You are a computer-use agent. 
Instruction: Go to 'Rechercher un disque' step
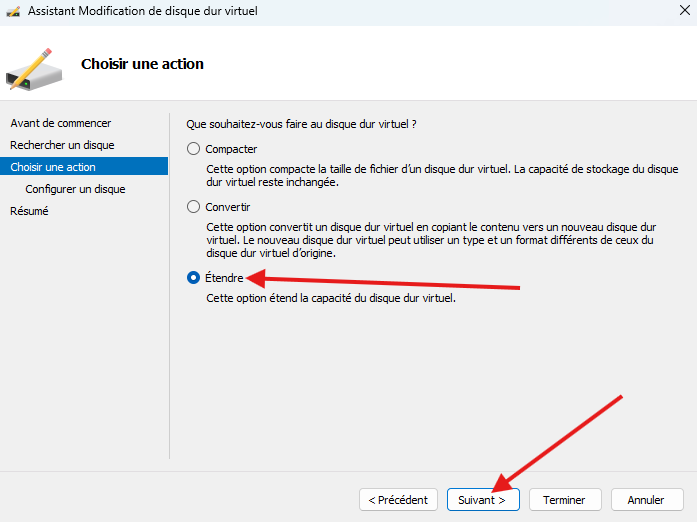[x=62, y=145]
